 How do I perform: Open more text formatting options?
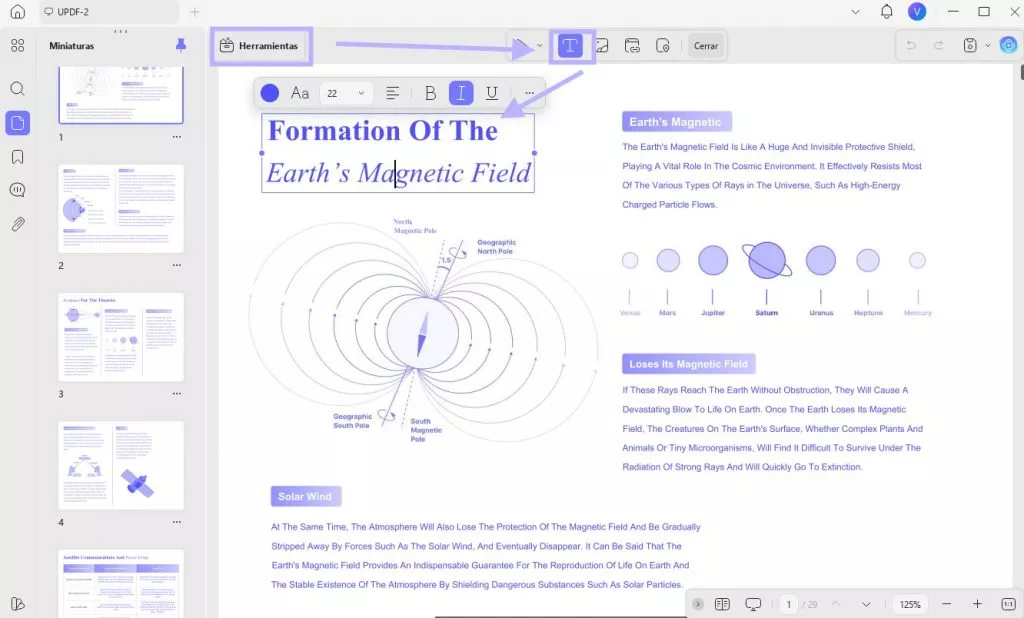[x=530, y=93]
